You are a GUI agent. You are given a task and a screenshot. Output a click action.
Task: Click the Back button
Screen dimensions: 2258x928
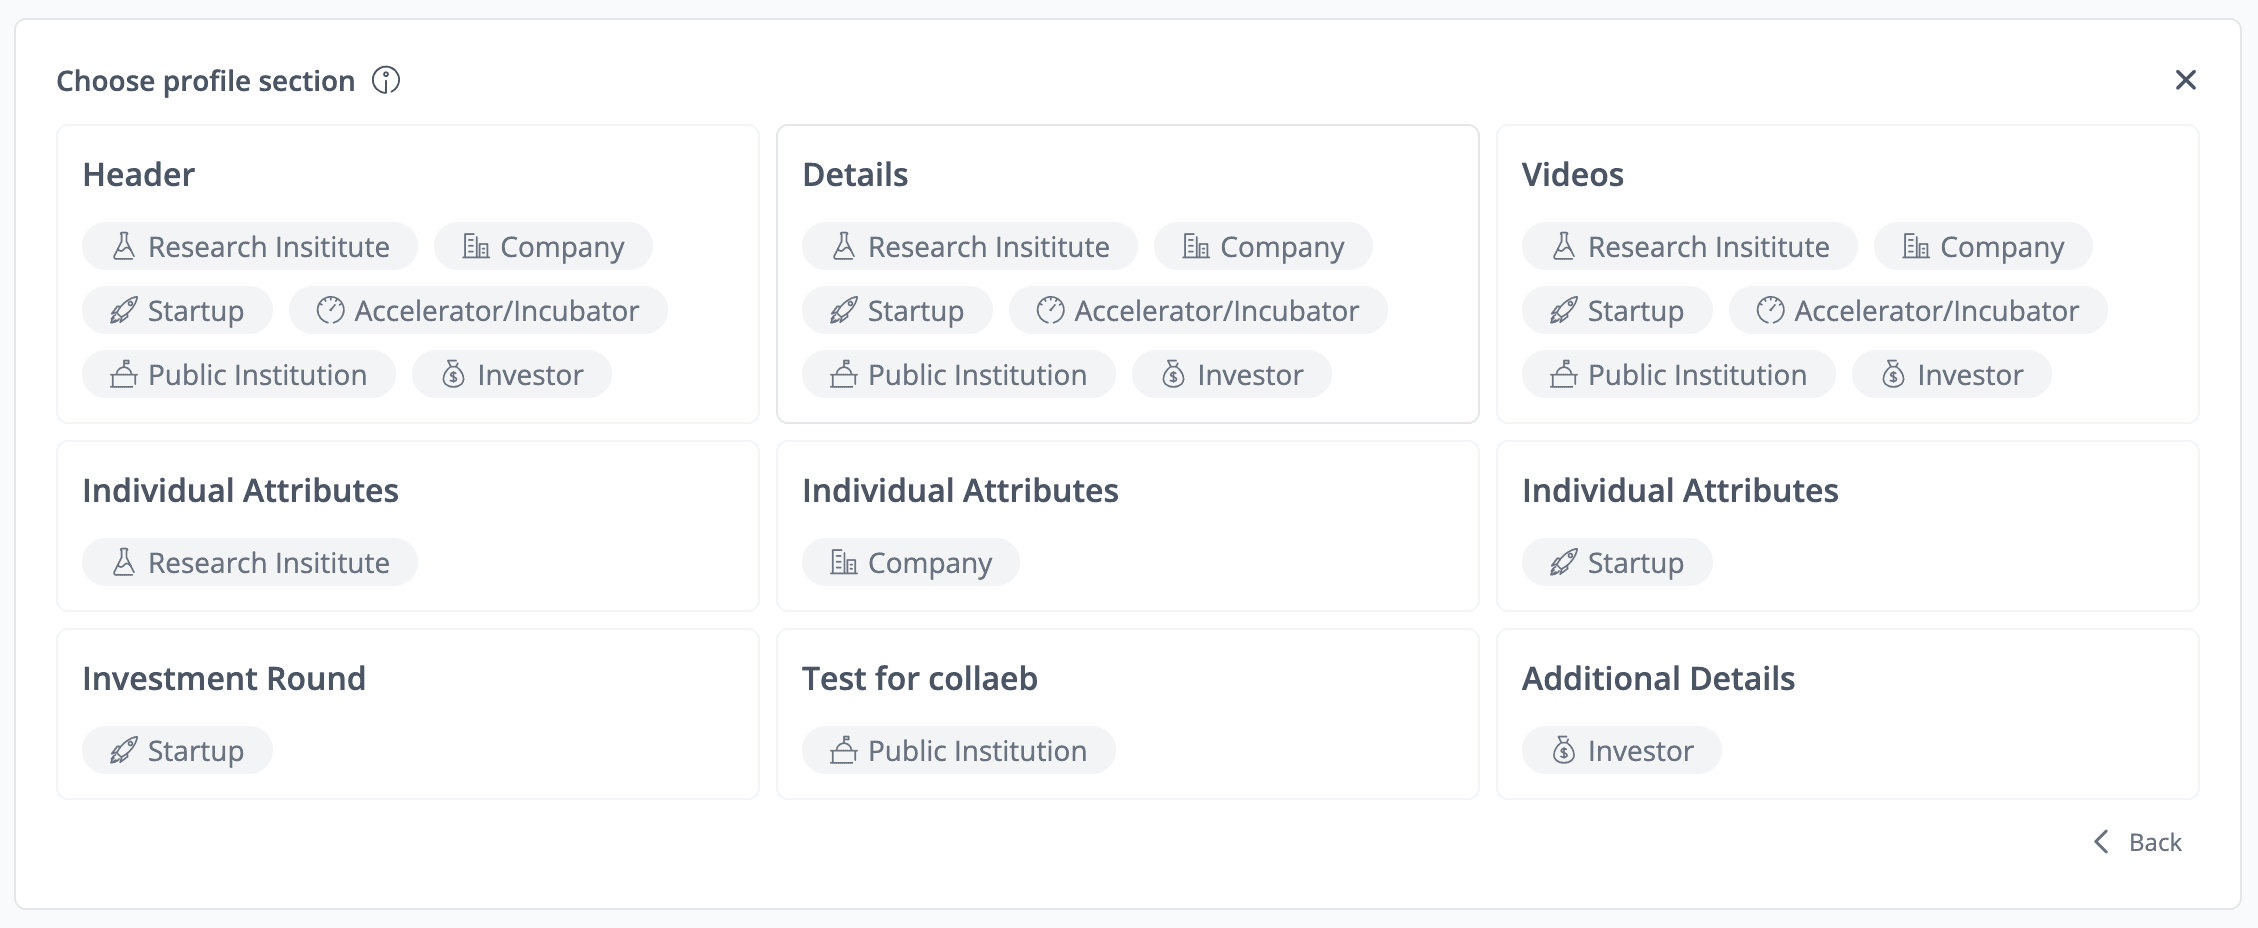click(x=2154, y=842)
